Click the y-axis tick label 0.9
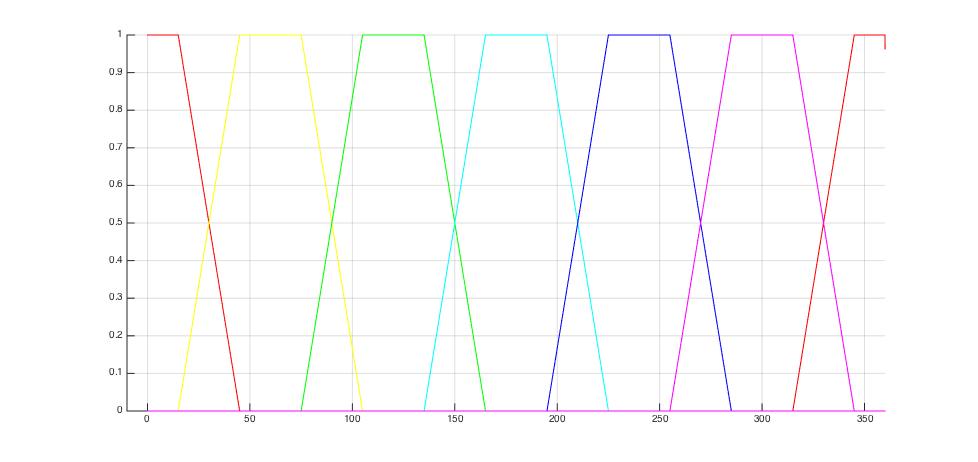This screenshot has width=978, height=462. (115, 72)
